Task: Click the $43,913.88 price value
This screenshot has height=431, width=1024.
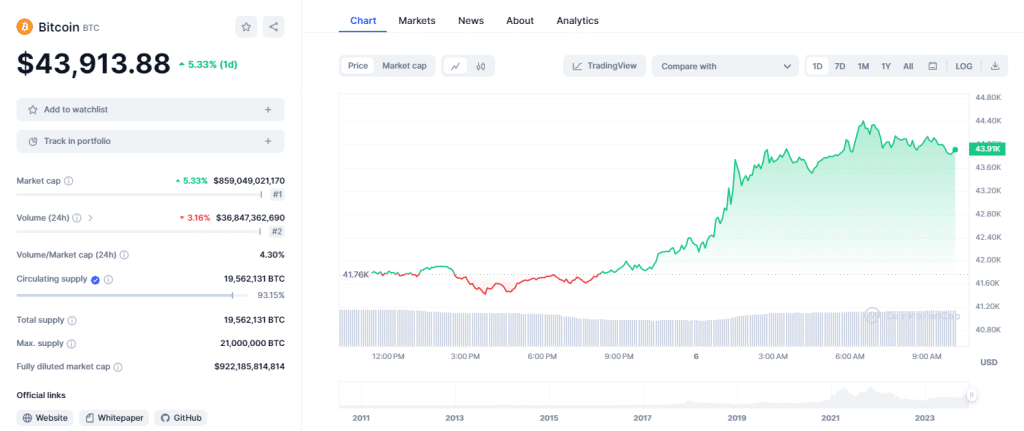Action: 93,63
